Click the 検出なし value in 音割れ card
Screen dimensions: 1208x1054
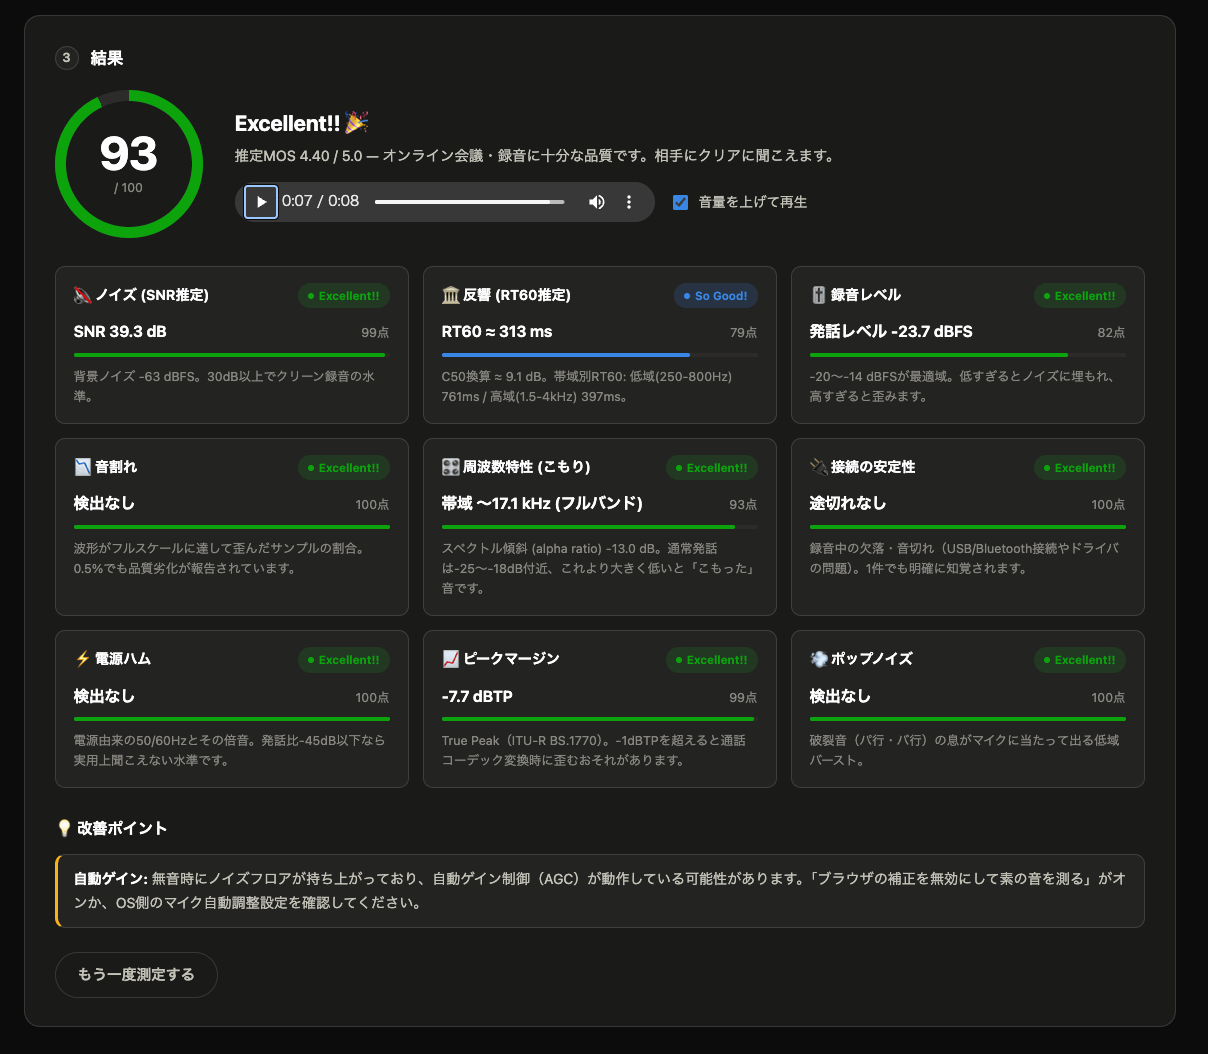tap(104, 504)
